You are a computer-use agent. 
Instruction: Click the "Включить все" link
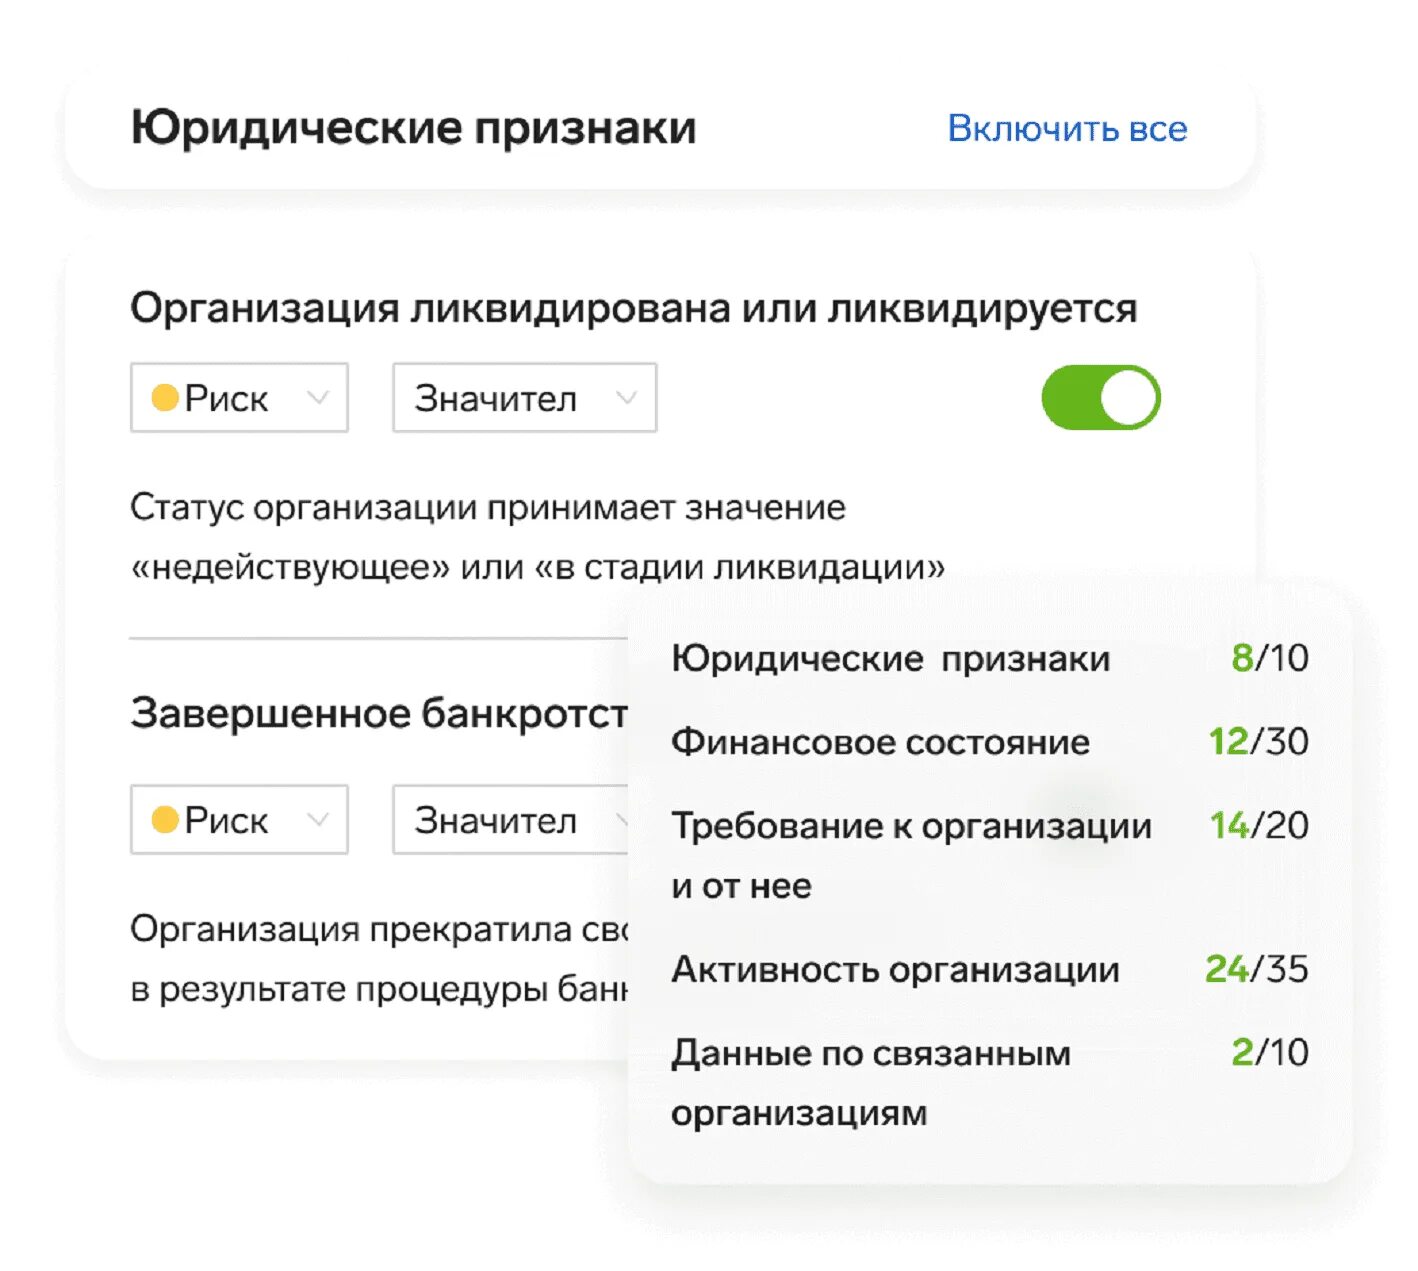tap(1067, 129)
